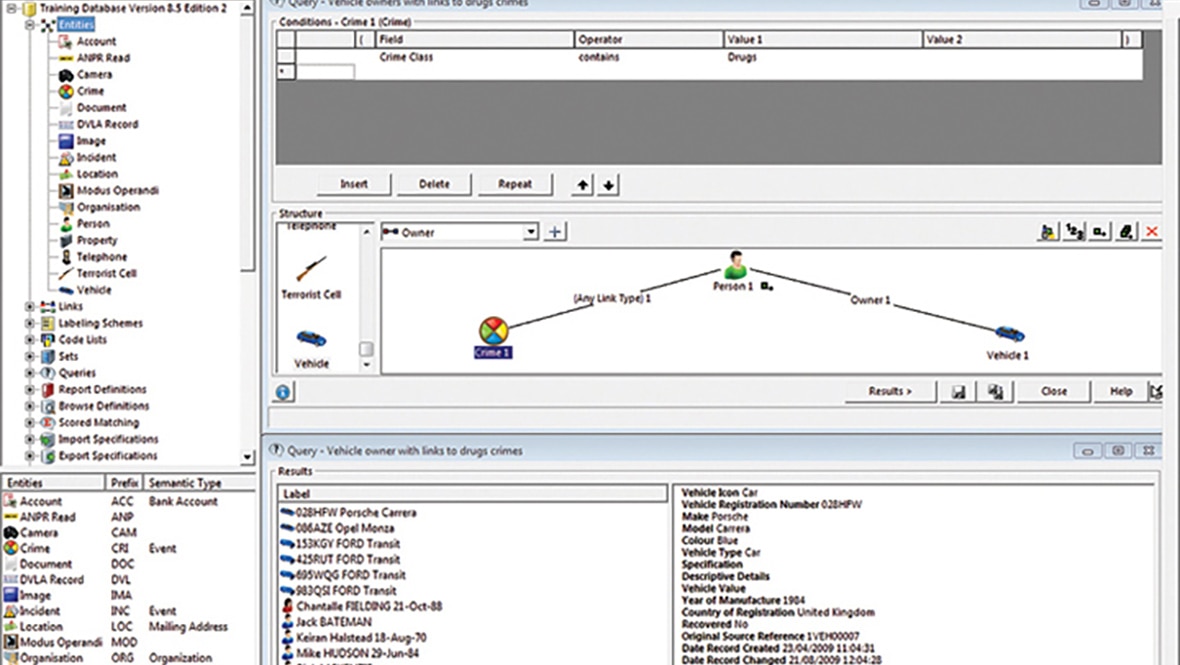Pick the Terrorist Cell rifle icon in the palette
Viewport: 1180px width, 665px height.
[x=311, y=269]
